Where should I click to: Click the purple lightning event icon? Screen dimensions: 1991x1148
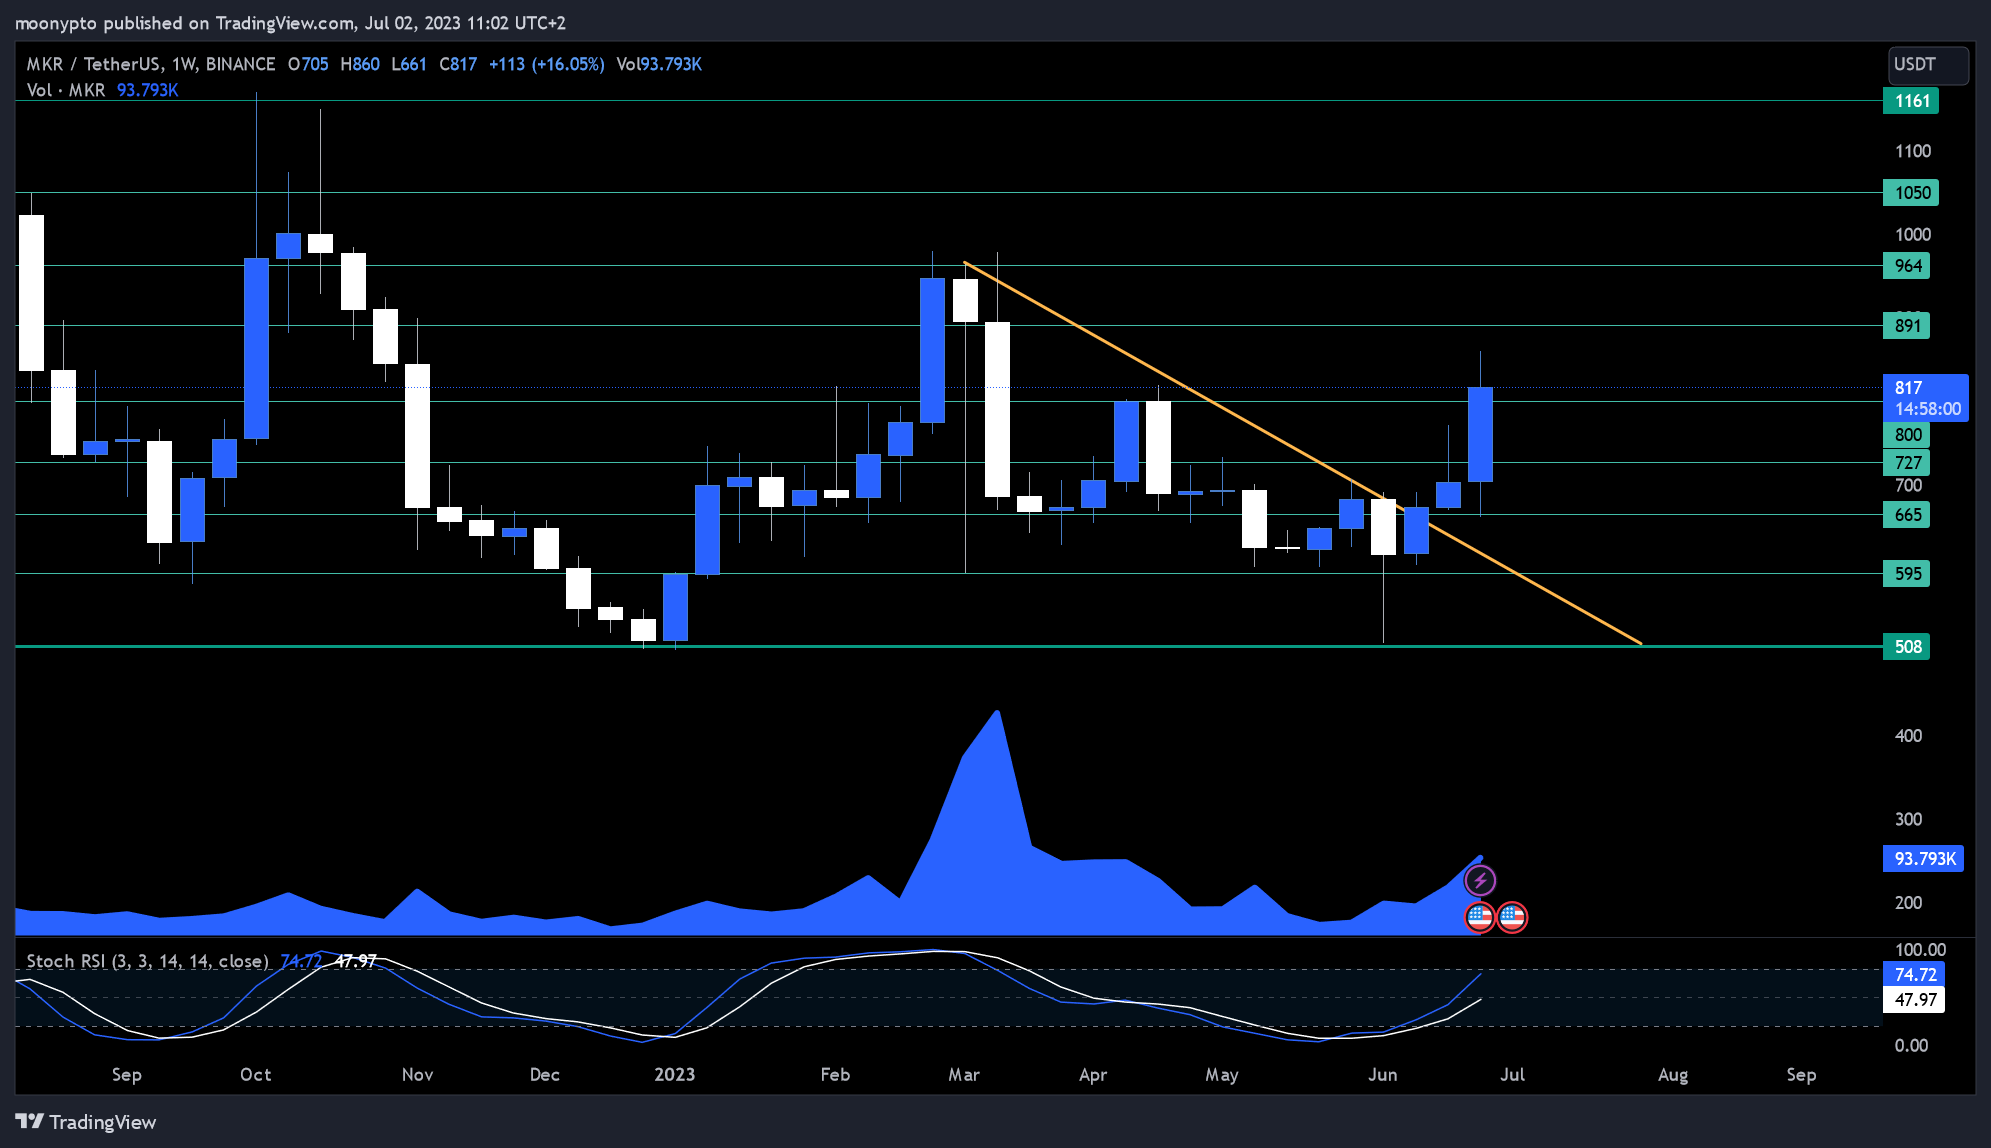point(1480,880)
